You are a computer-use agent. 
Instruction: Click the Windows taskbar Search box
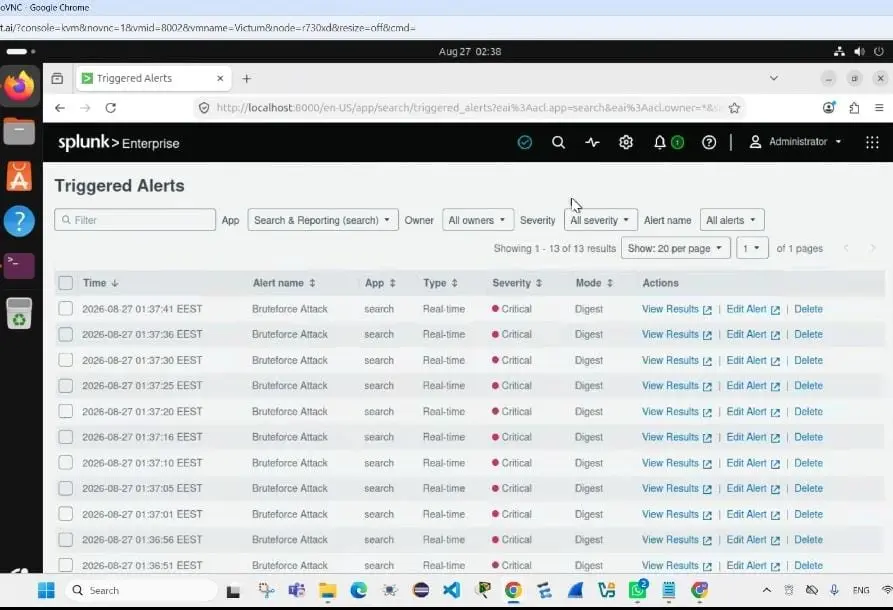(142, 591)
